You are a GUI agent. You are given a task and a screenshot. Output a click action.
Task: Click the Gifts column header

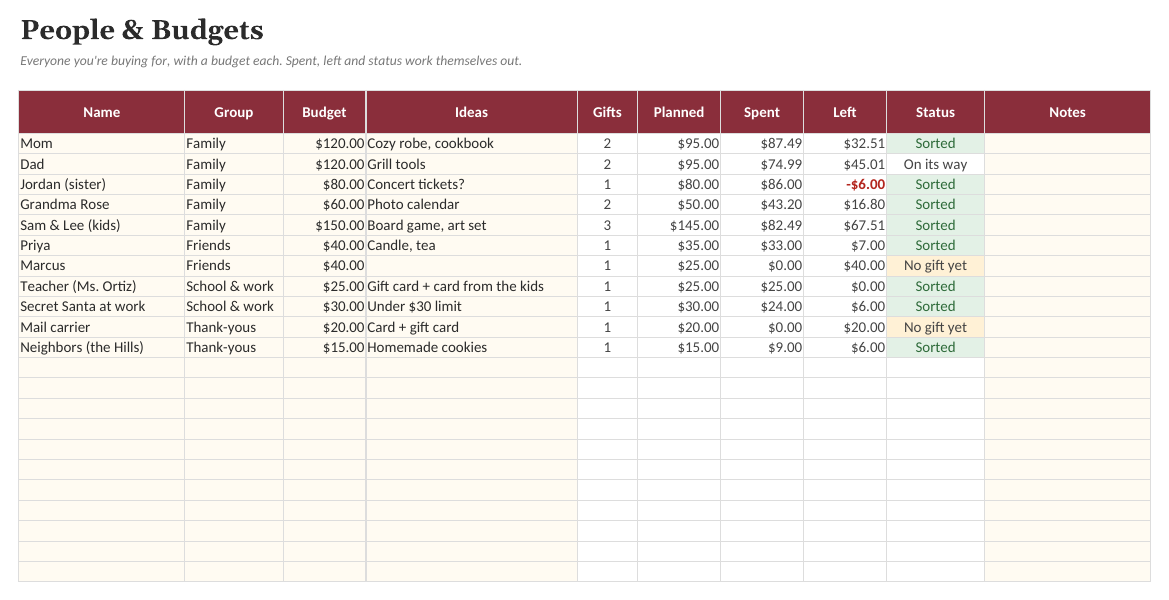pos(607,112)
